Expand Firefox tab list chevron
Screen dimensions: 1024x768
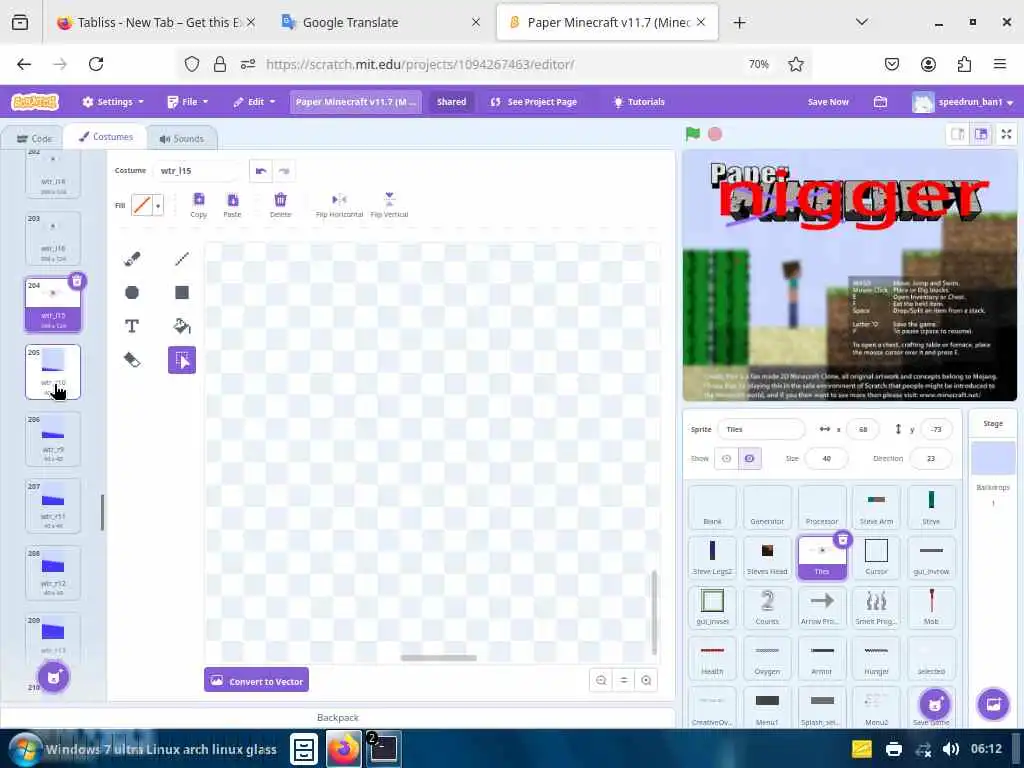point(861,22)
